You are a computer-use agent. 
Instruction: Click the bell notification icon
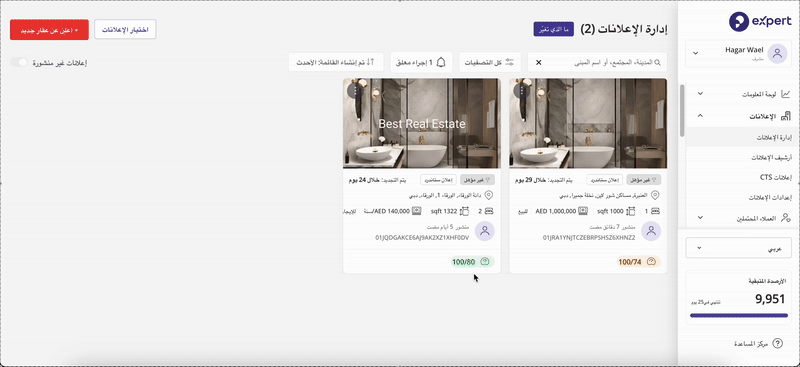441,62
